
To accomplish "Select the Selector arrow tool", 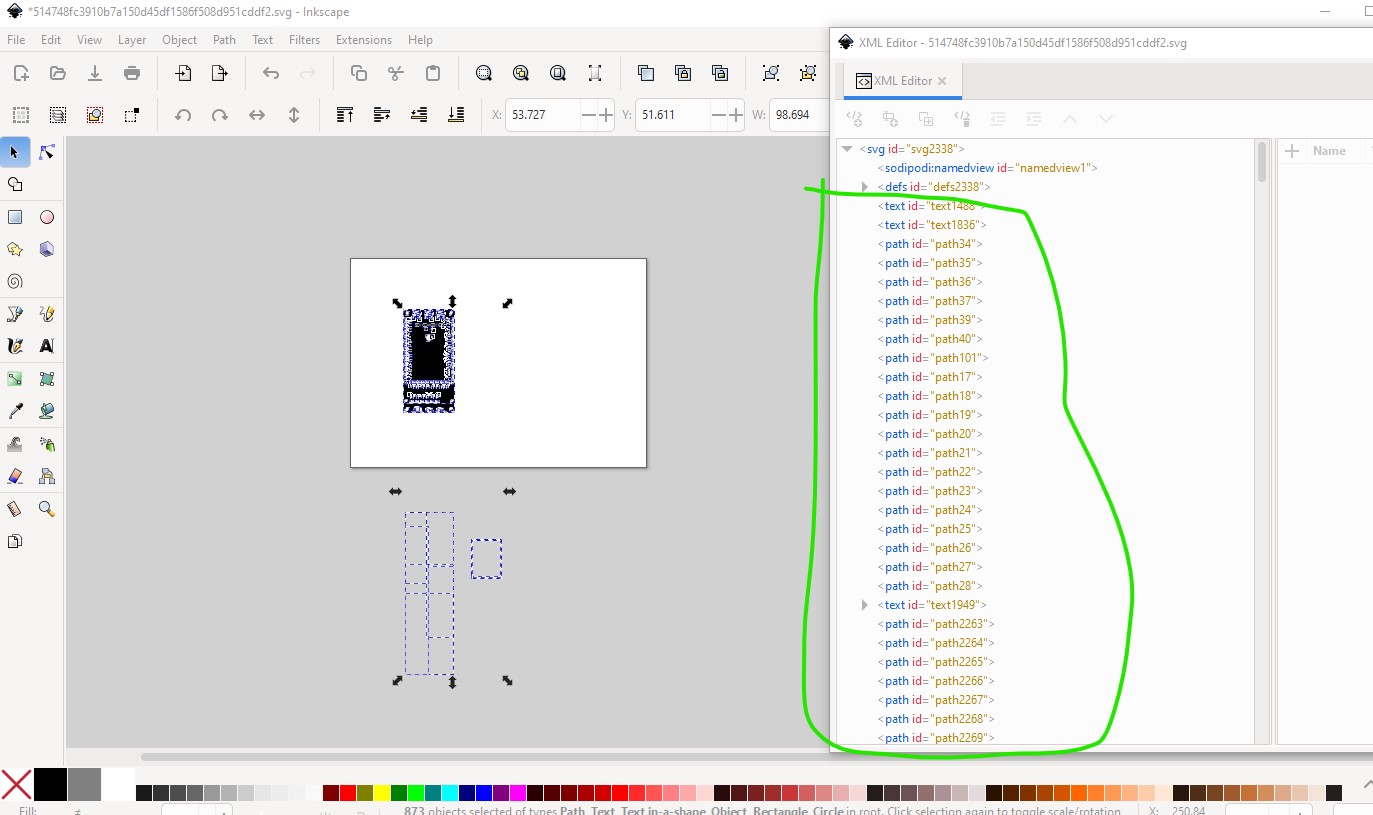I will tap(15, 152).
